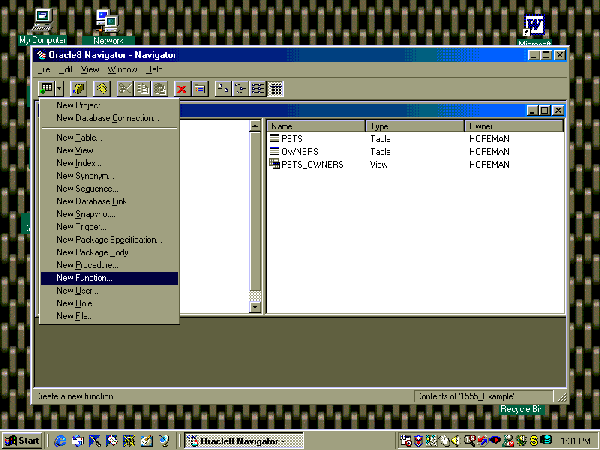Choose New Sequence from the menu
Screen dimensions: 600x450
click(x=109, y=189)
